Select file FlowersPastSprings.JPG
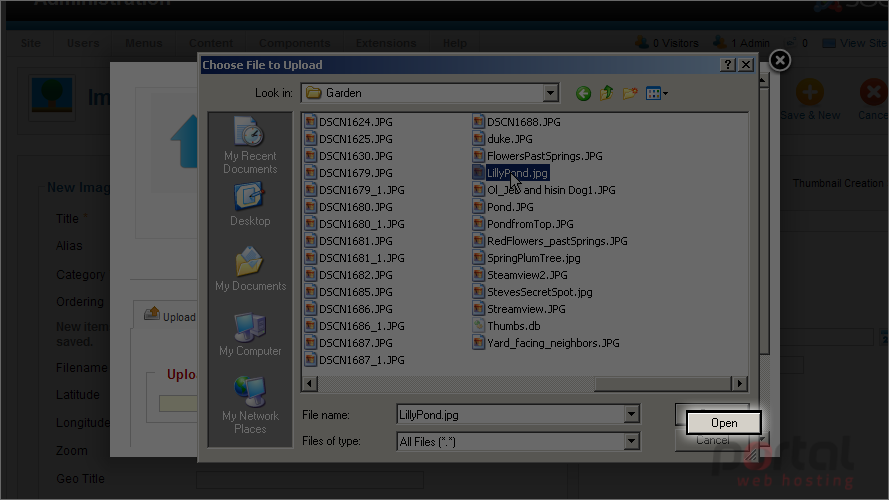Viewport: 889px width, 500px height. pos(537,156)
